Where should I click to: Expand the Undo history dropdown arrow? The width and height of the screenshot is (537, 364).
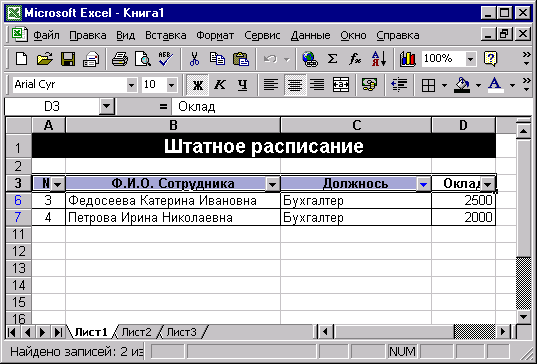click(287, 60)
